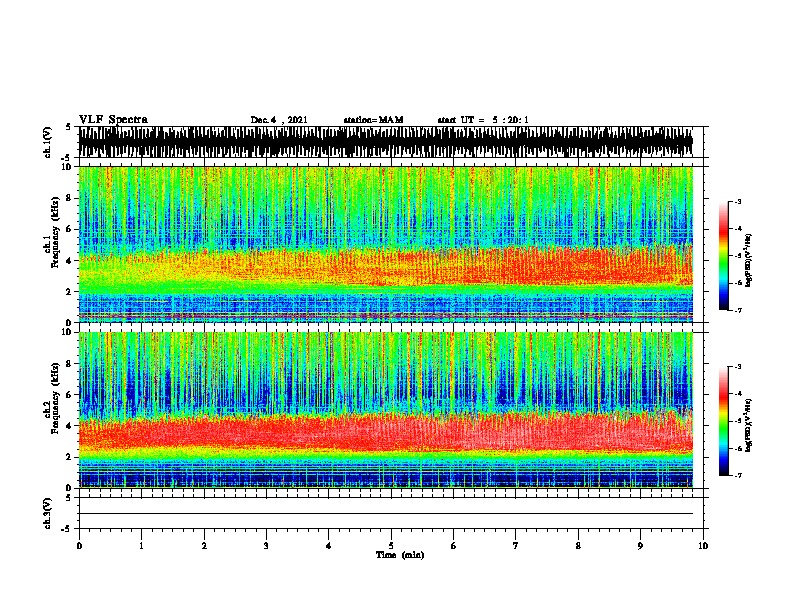Click the ch.1 color bar '-3' label

738,201
